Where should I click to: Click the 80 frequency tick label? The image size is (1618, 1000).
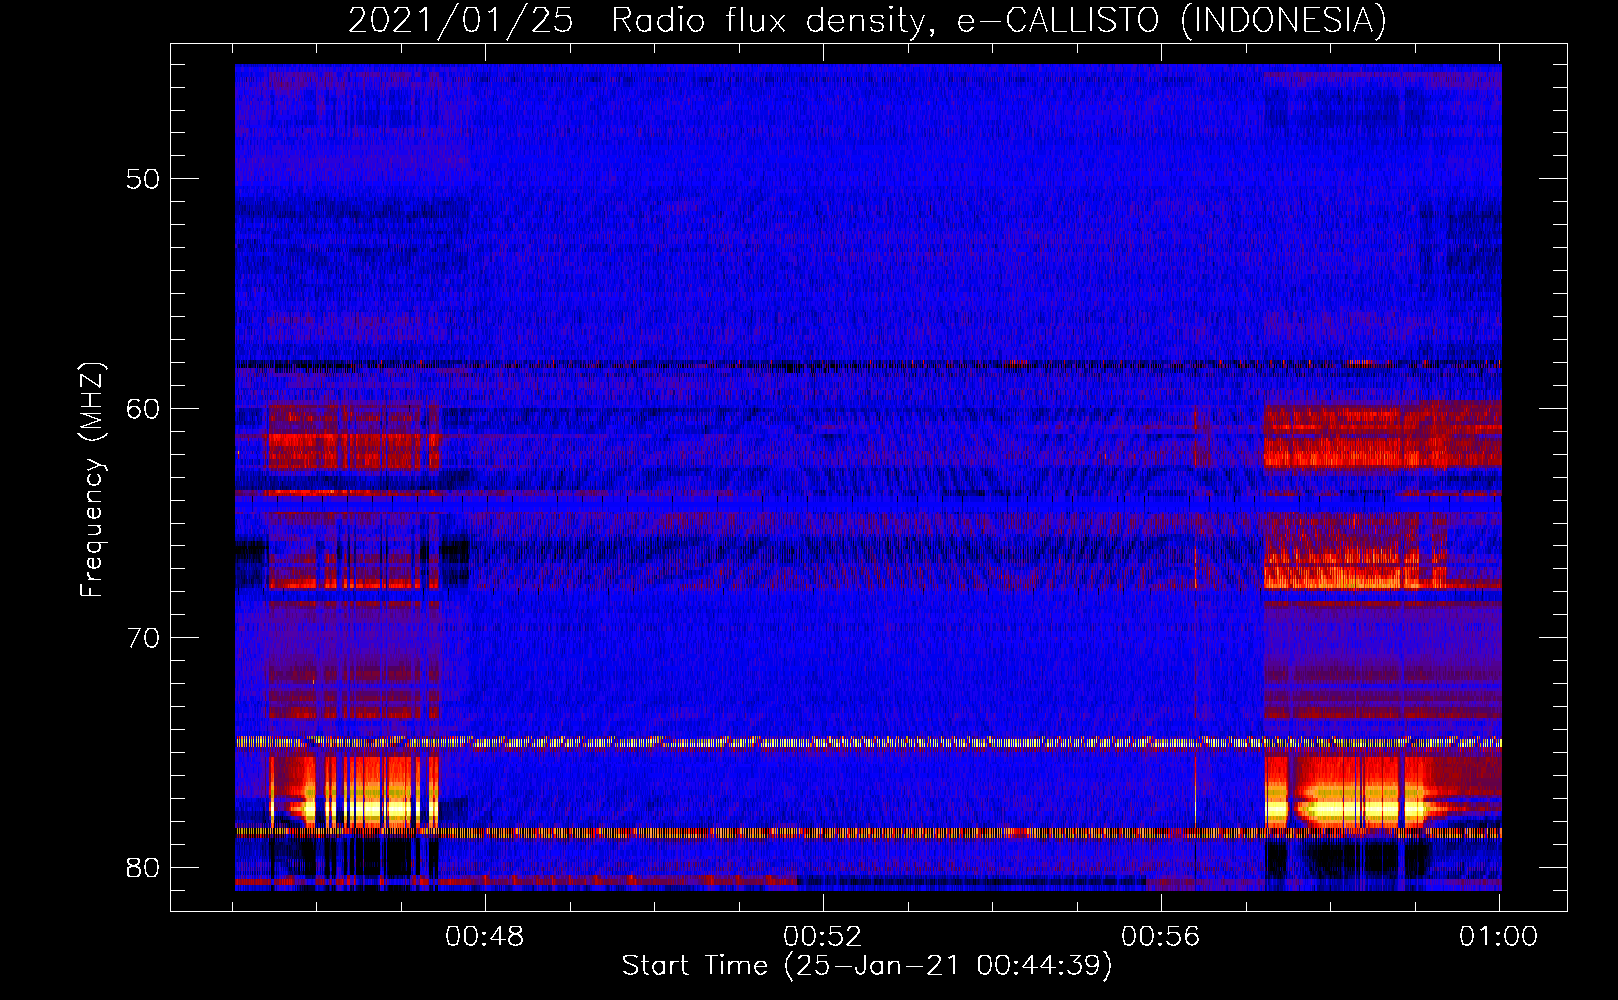[x=143, y=867]
